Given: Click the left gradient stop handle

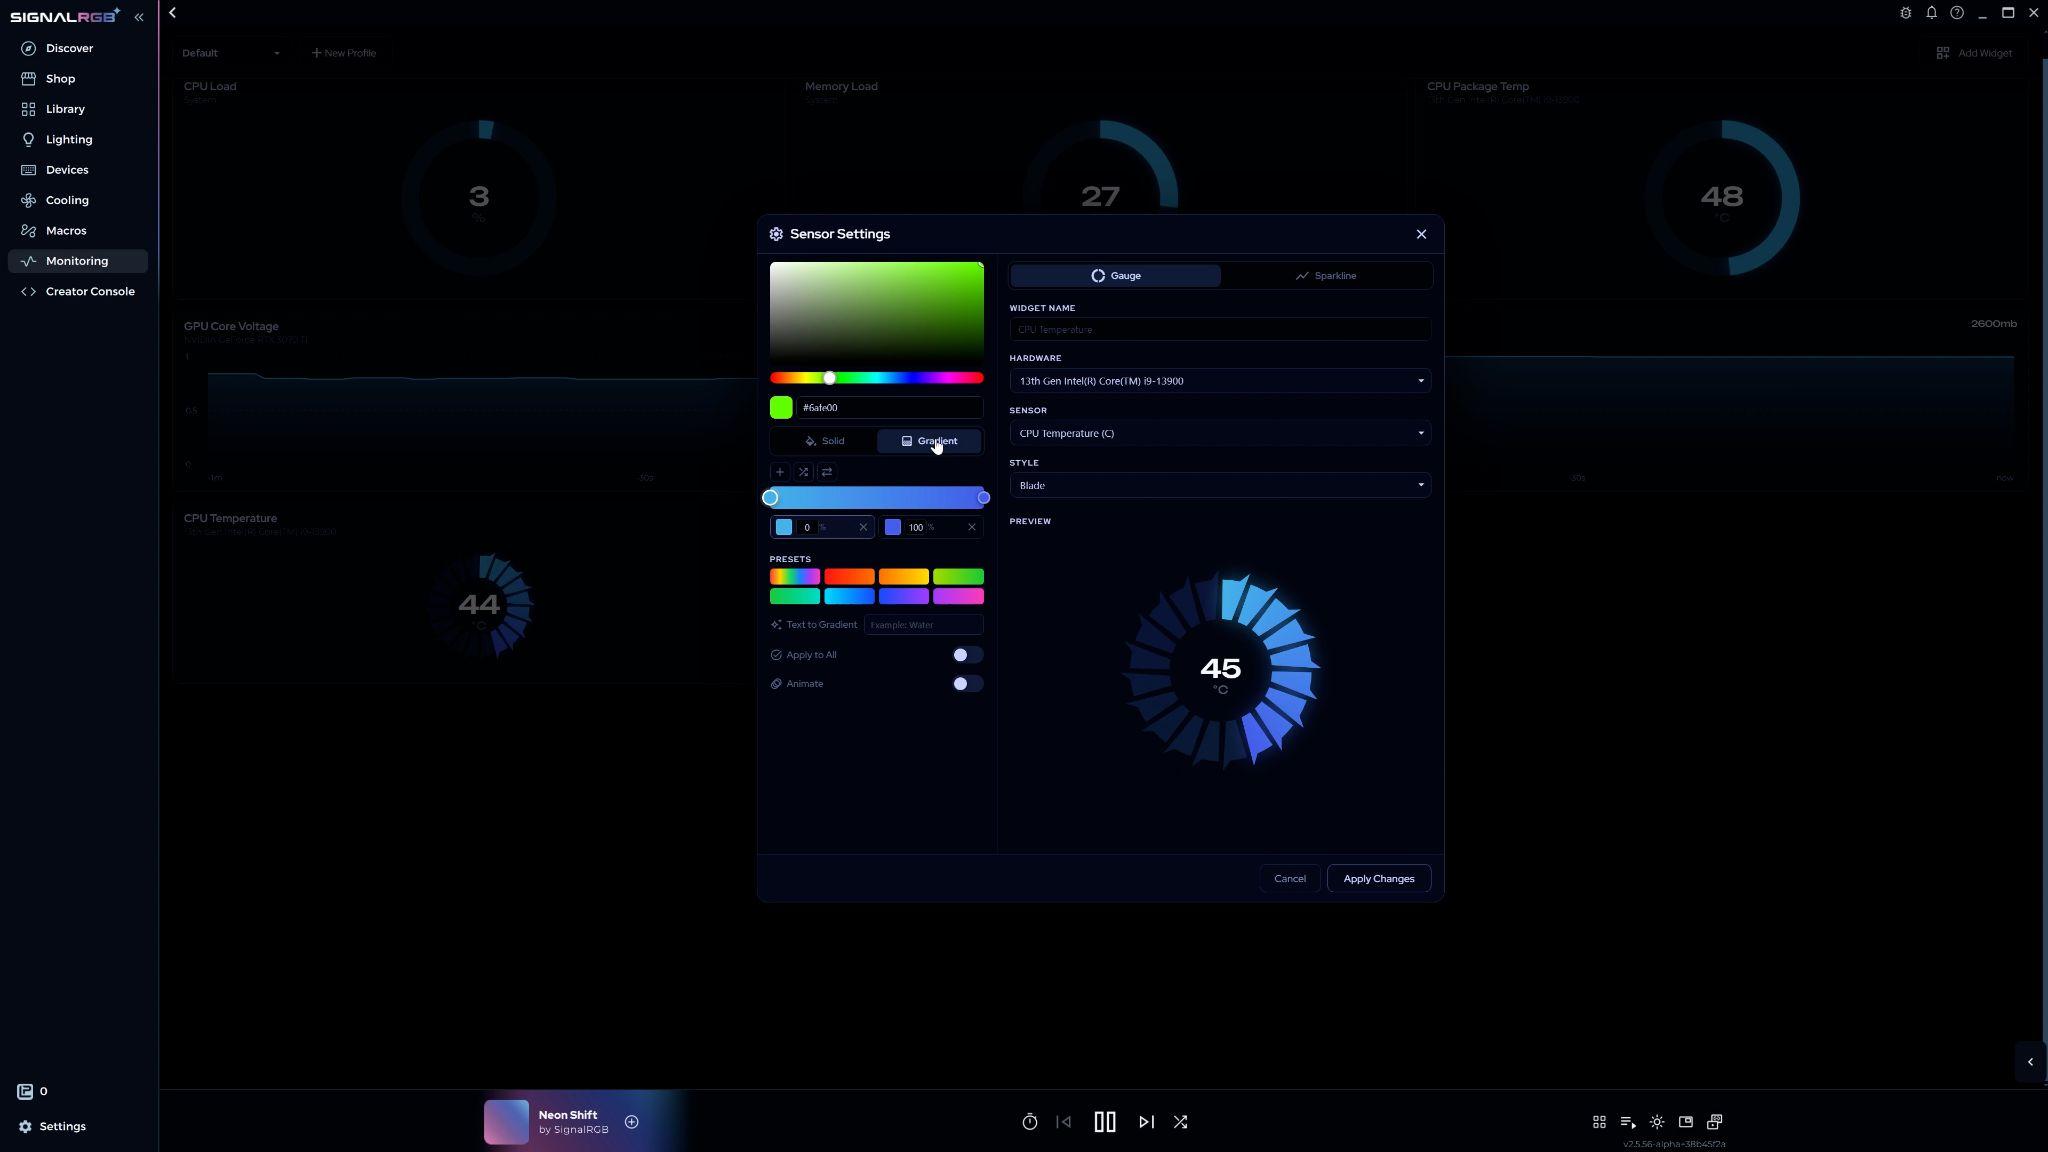Looking at the screenshot, I should pyautogui.click(x=770, y=498).
